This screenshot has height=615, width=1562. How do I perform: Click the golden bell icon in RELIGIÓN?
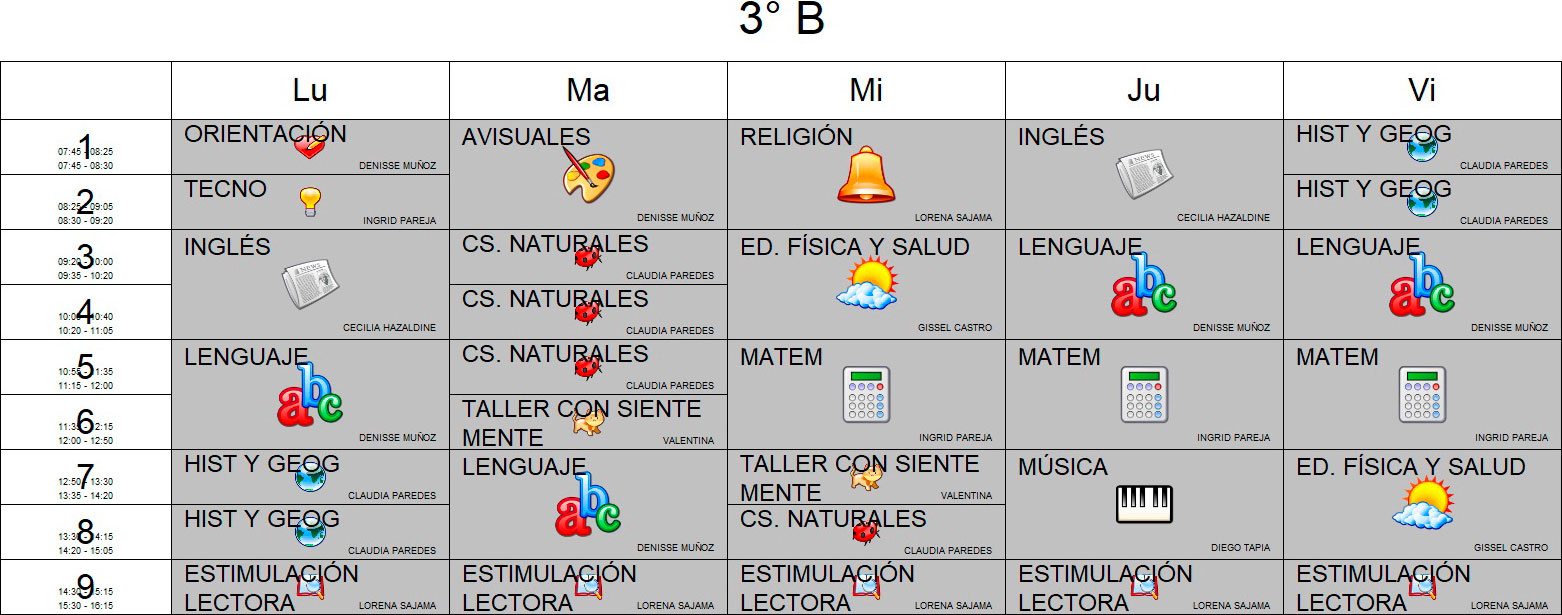(x=866, y=175)
